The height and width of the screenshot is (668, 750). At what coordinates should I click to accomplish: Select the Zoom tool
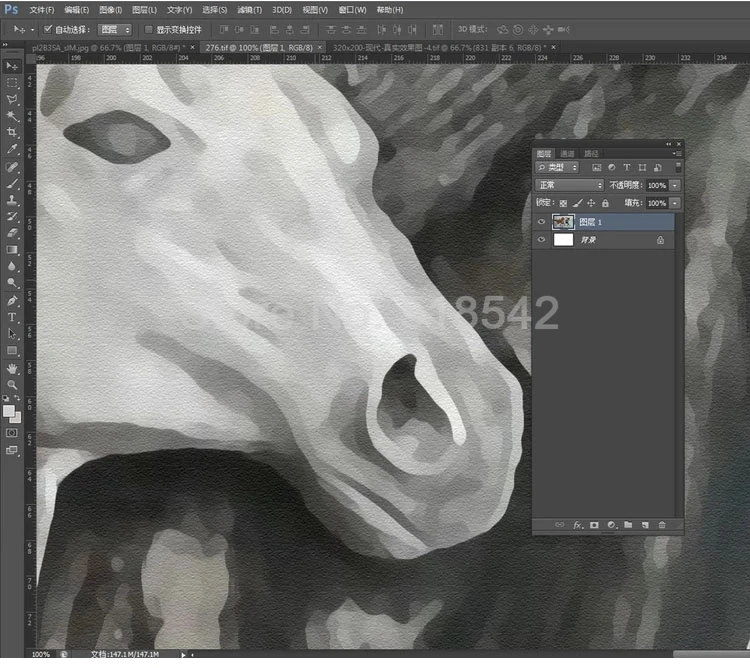(12, 384)
